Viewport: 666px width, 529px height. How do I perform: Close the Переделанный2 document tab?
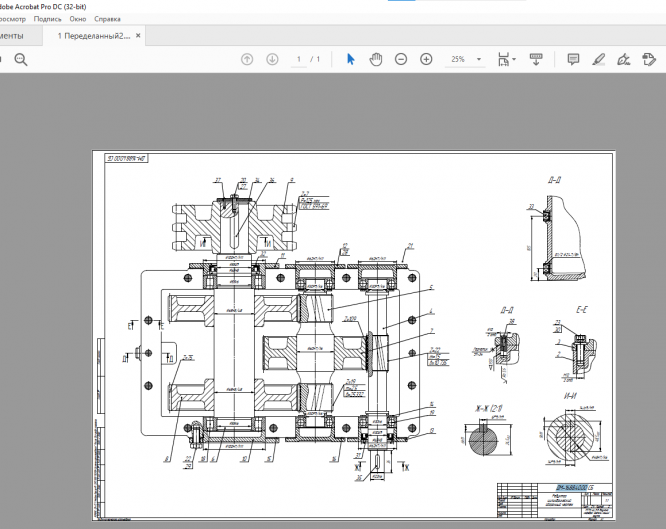point(139,36)
